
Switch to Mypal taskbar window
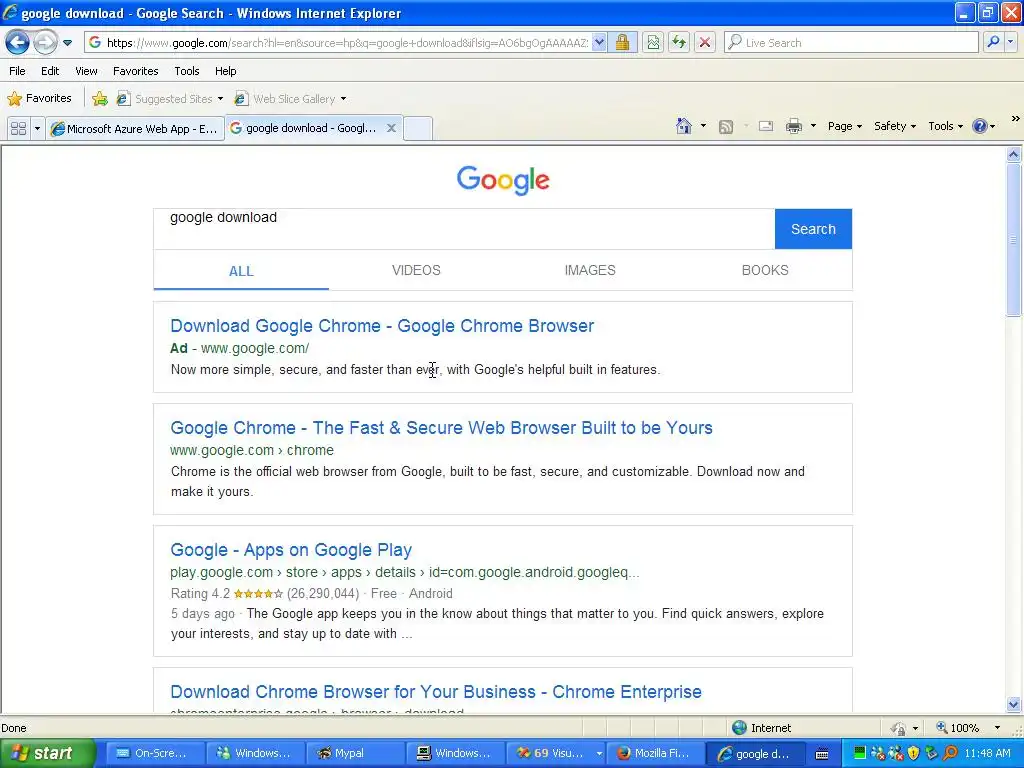(355, 753)
